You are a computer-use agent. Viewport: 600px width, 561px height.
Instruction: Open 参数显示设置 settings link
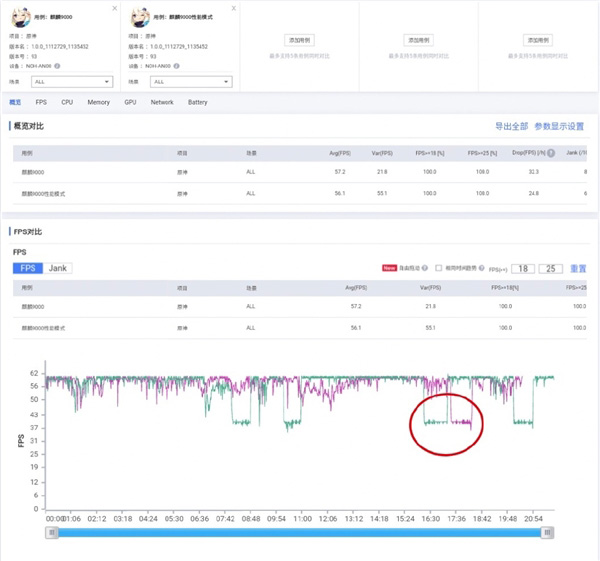[x=559, y=127]
